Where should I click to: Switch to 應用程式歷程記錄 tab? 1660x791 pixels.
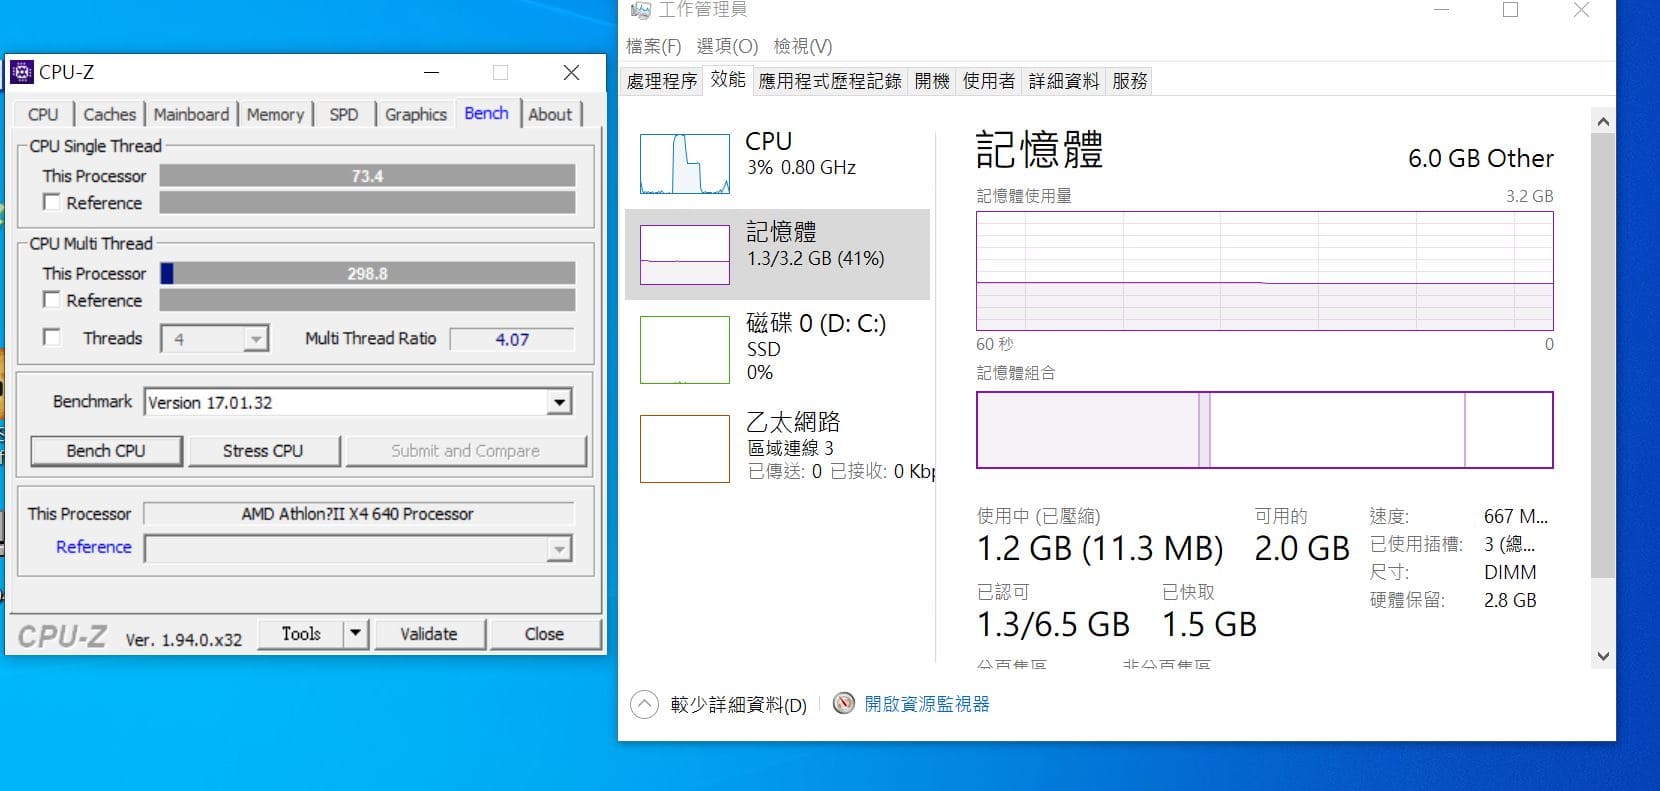(830, 81)
